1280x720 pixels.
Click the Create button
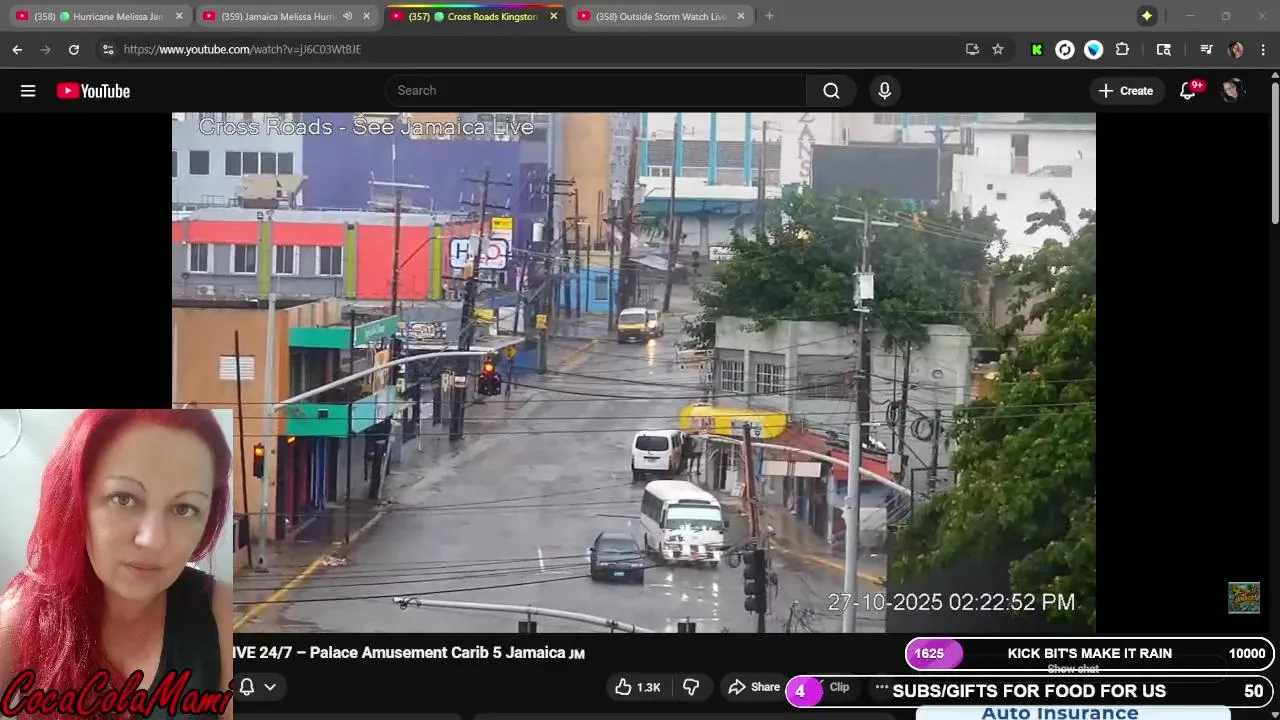1126,91
